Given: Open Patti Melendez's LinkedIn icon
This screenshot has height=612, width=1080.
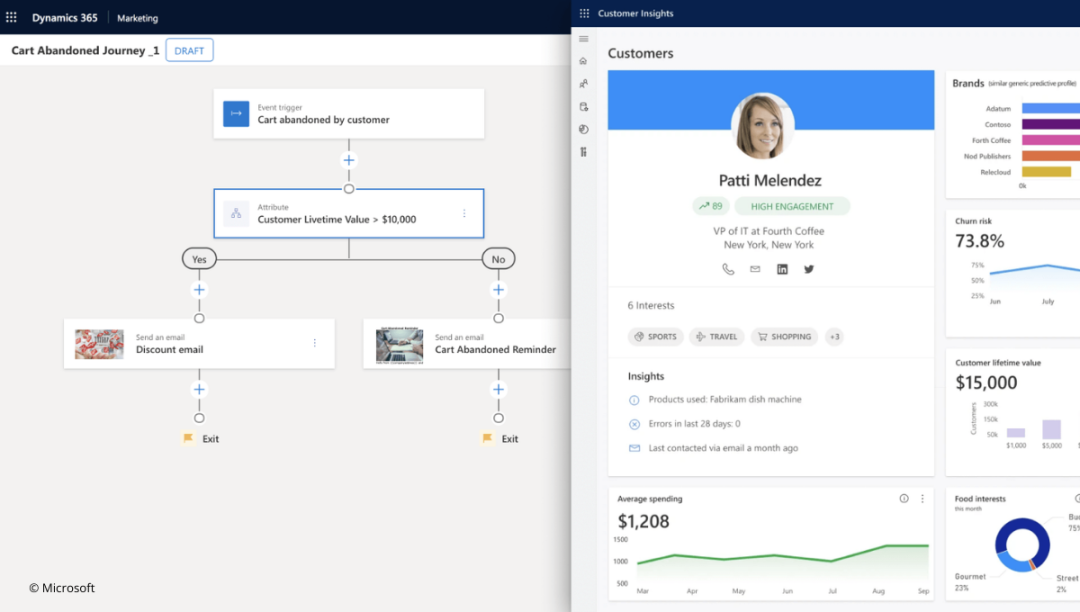Looking at the screenshot, I should (x=782, y=269).
